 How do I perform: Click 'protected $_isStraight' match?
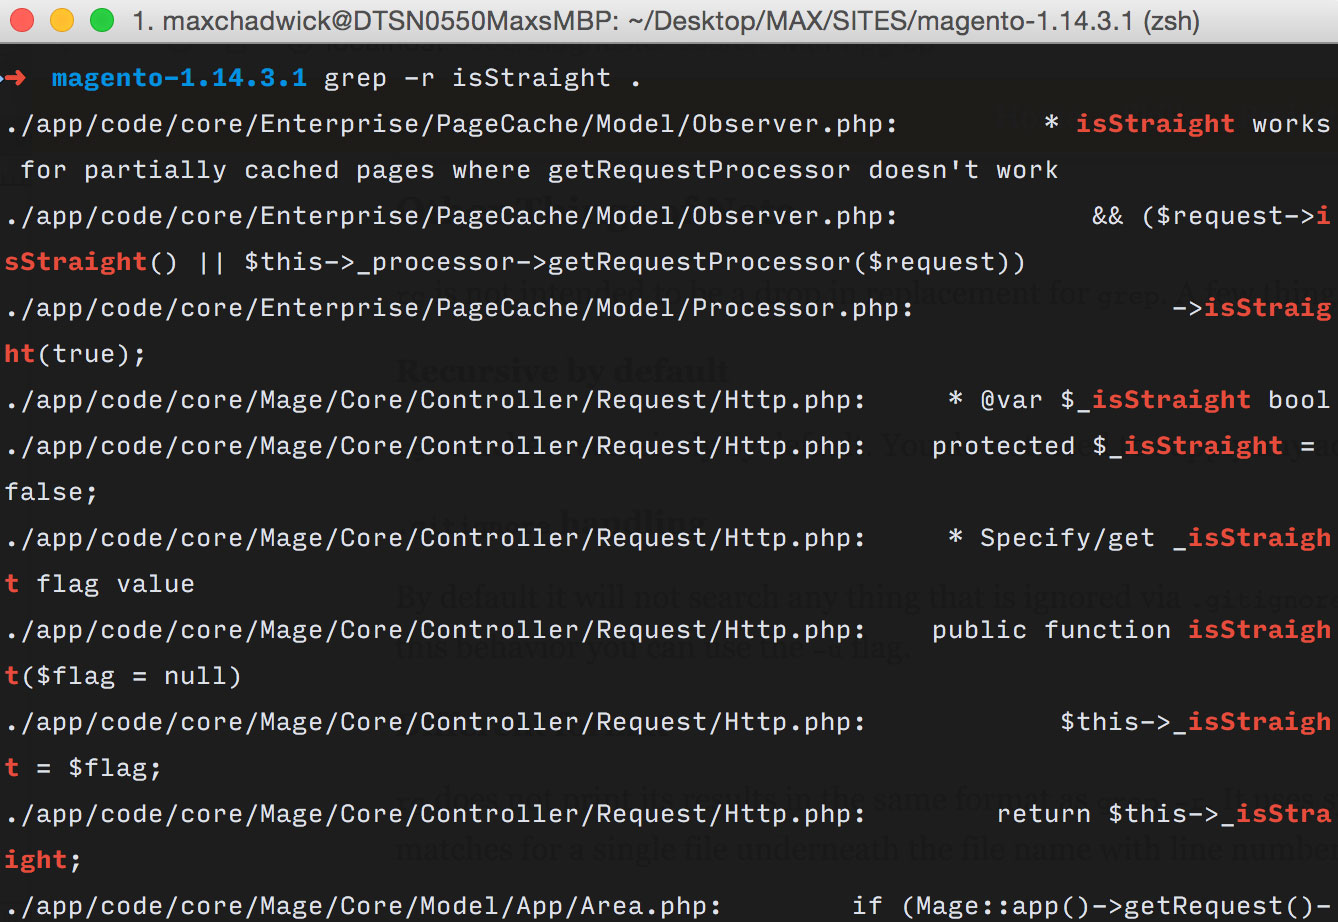[1107, 446]
